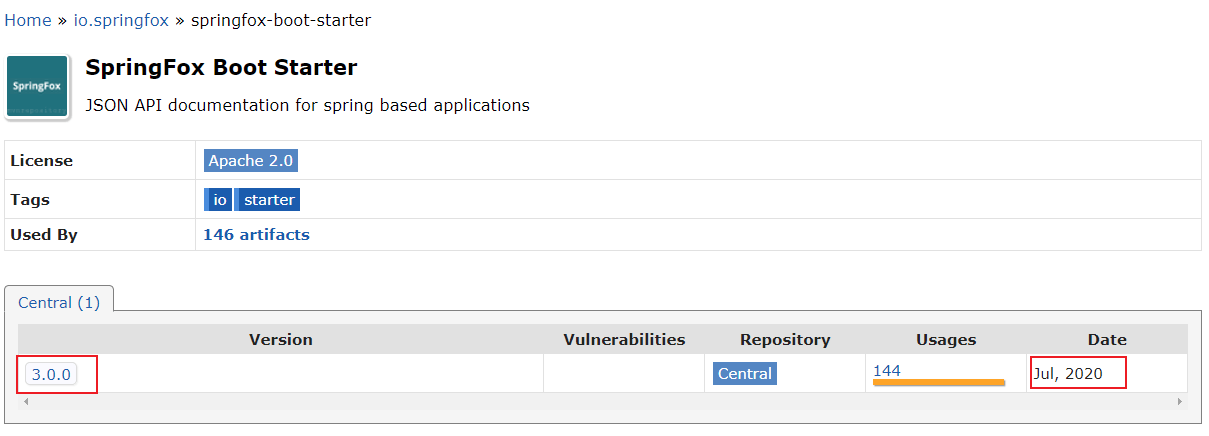The width and height of the screenshot is (1209, 436).
Task: Switch to the Central (1) tab
Action: click(59, 302)
